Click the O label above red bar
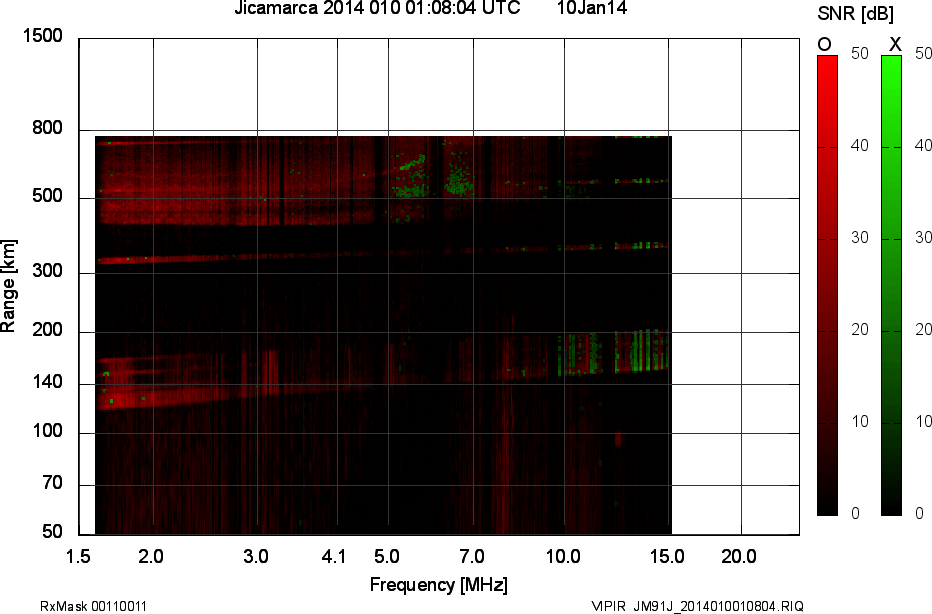 (x=825, y=44)
